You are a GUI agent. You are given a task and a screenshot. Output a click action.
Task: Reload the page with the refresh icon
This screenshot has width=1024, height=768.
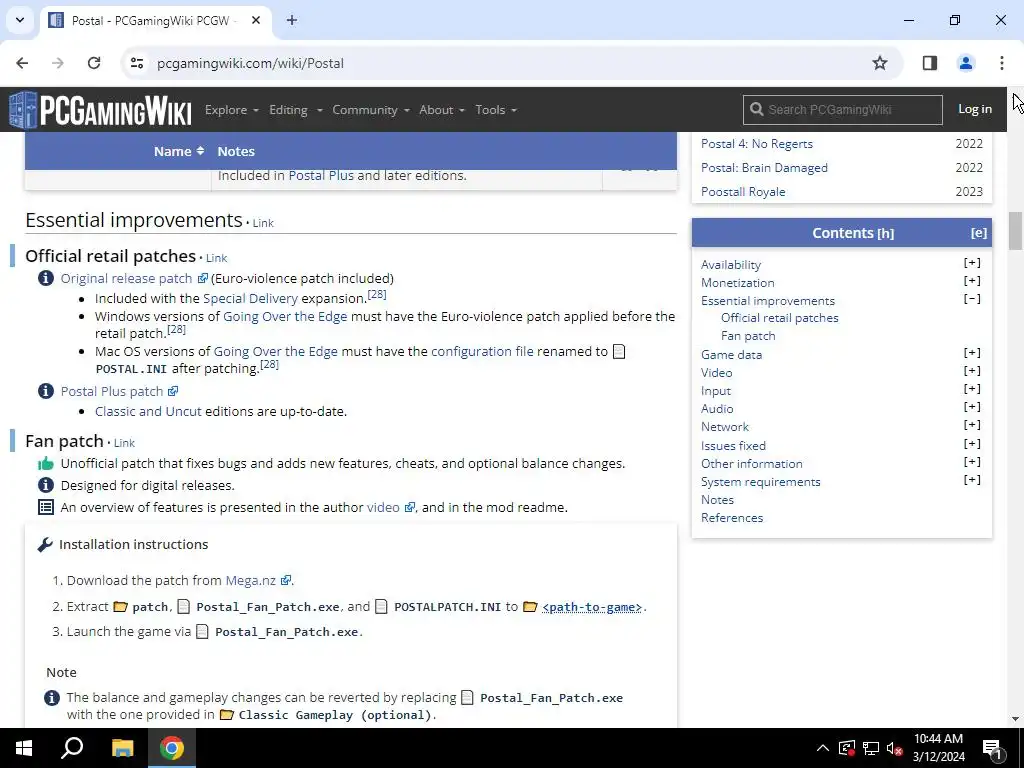pos(94,63)
